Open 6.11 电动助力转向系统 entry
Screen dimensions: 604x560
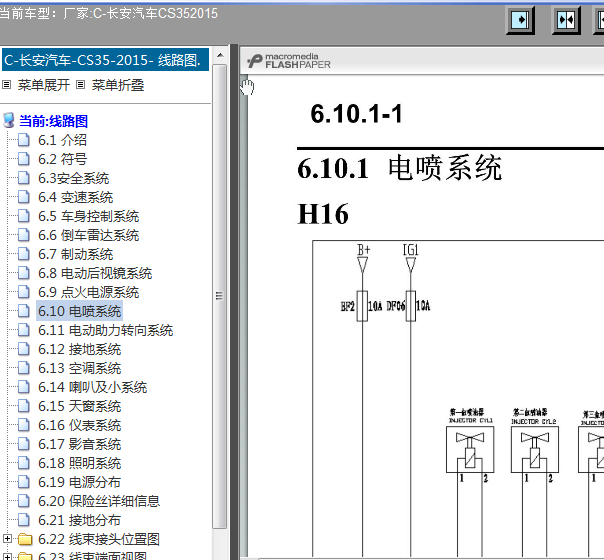(106, 330)
